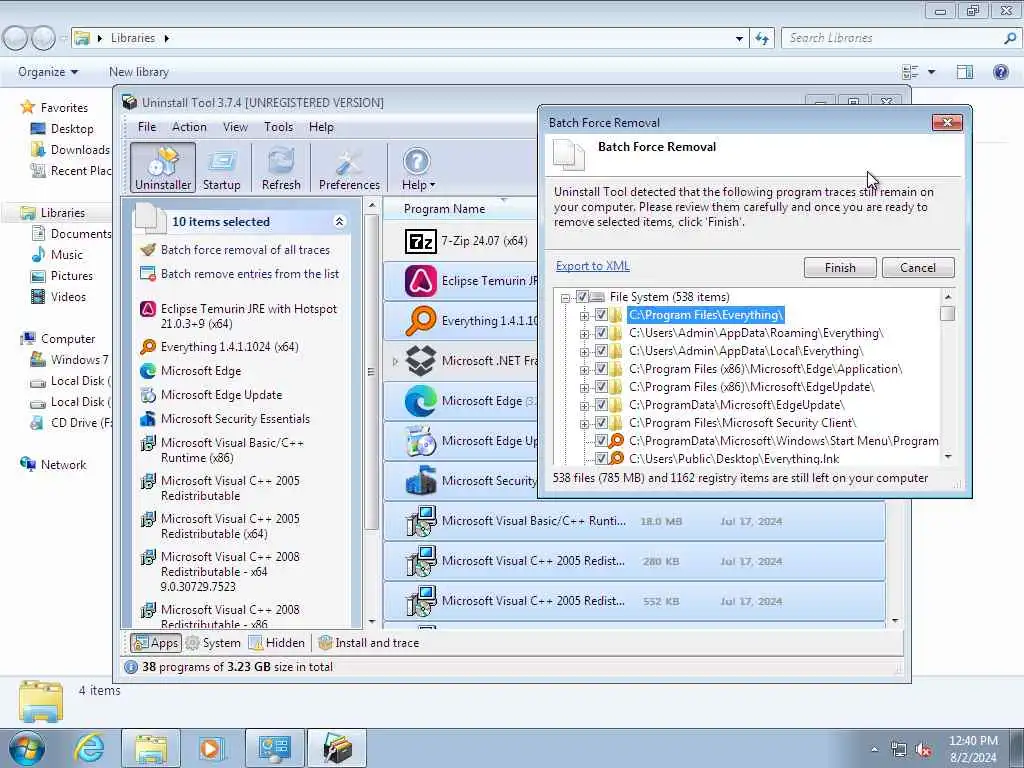
Task: Select Microsoft Edge icon in program list
Action: pyautogui.click(x=421, y=400)
